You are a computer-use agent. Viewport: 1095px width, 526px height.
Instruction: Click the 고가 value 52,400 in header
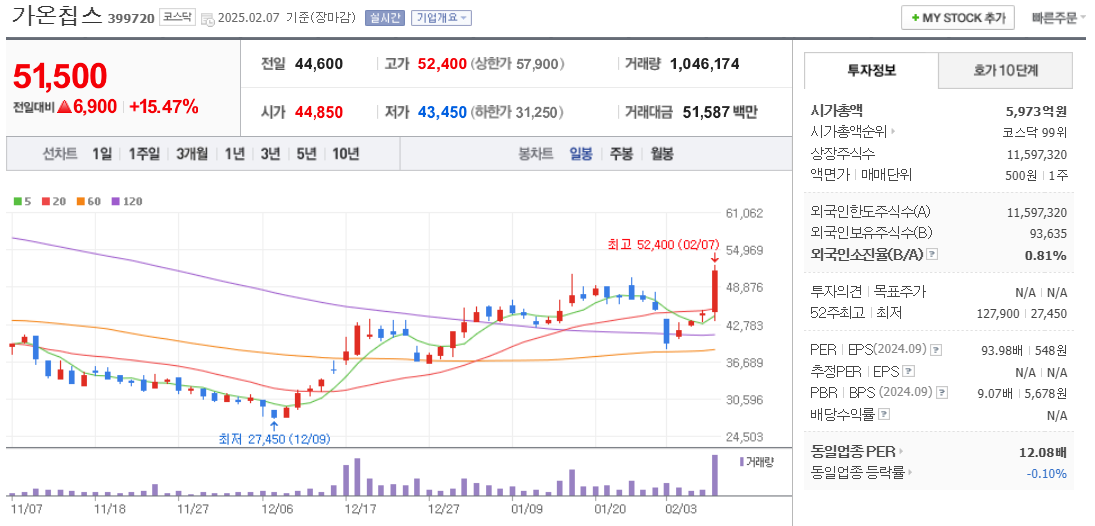pyautogui.click(x=442, y=64)
